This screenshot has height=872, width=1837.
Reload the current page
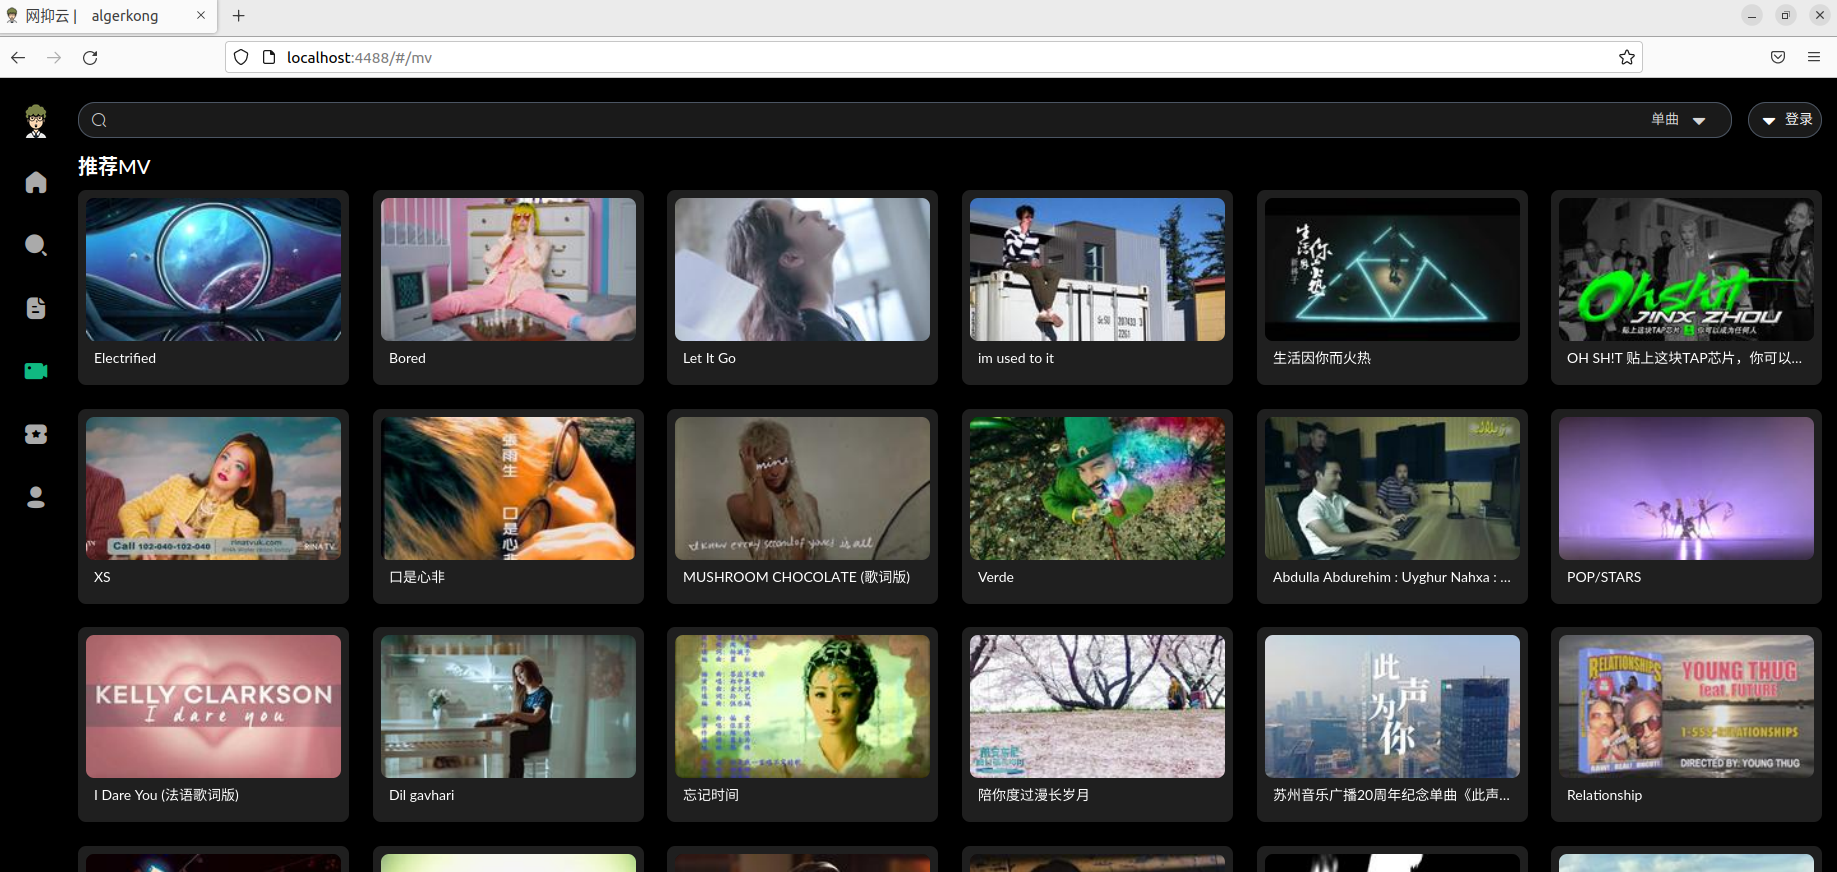click(x=90, y=57)
